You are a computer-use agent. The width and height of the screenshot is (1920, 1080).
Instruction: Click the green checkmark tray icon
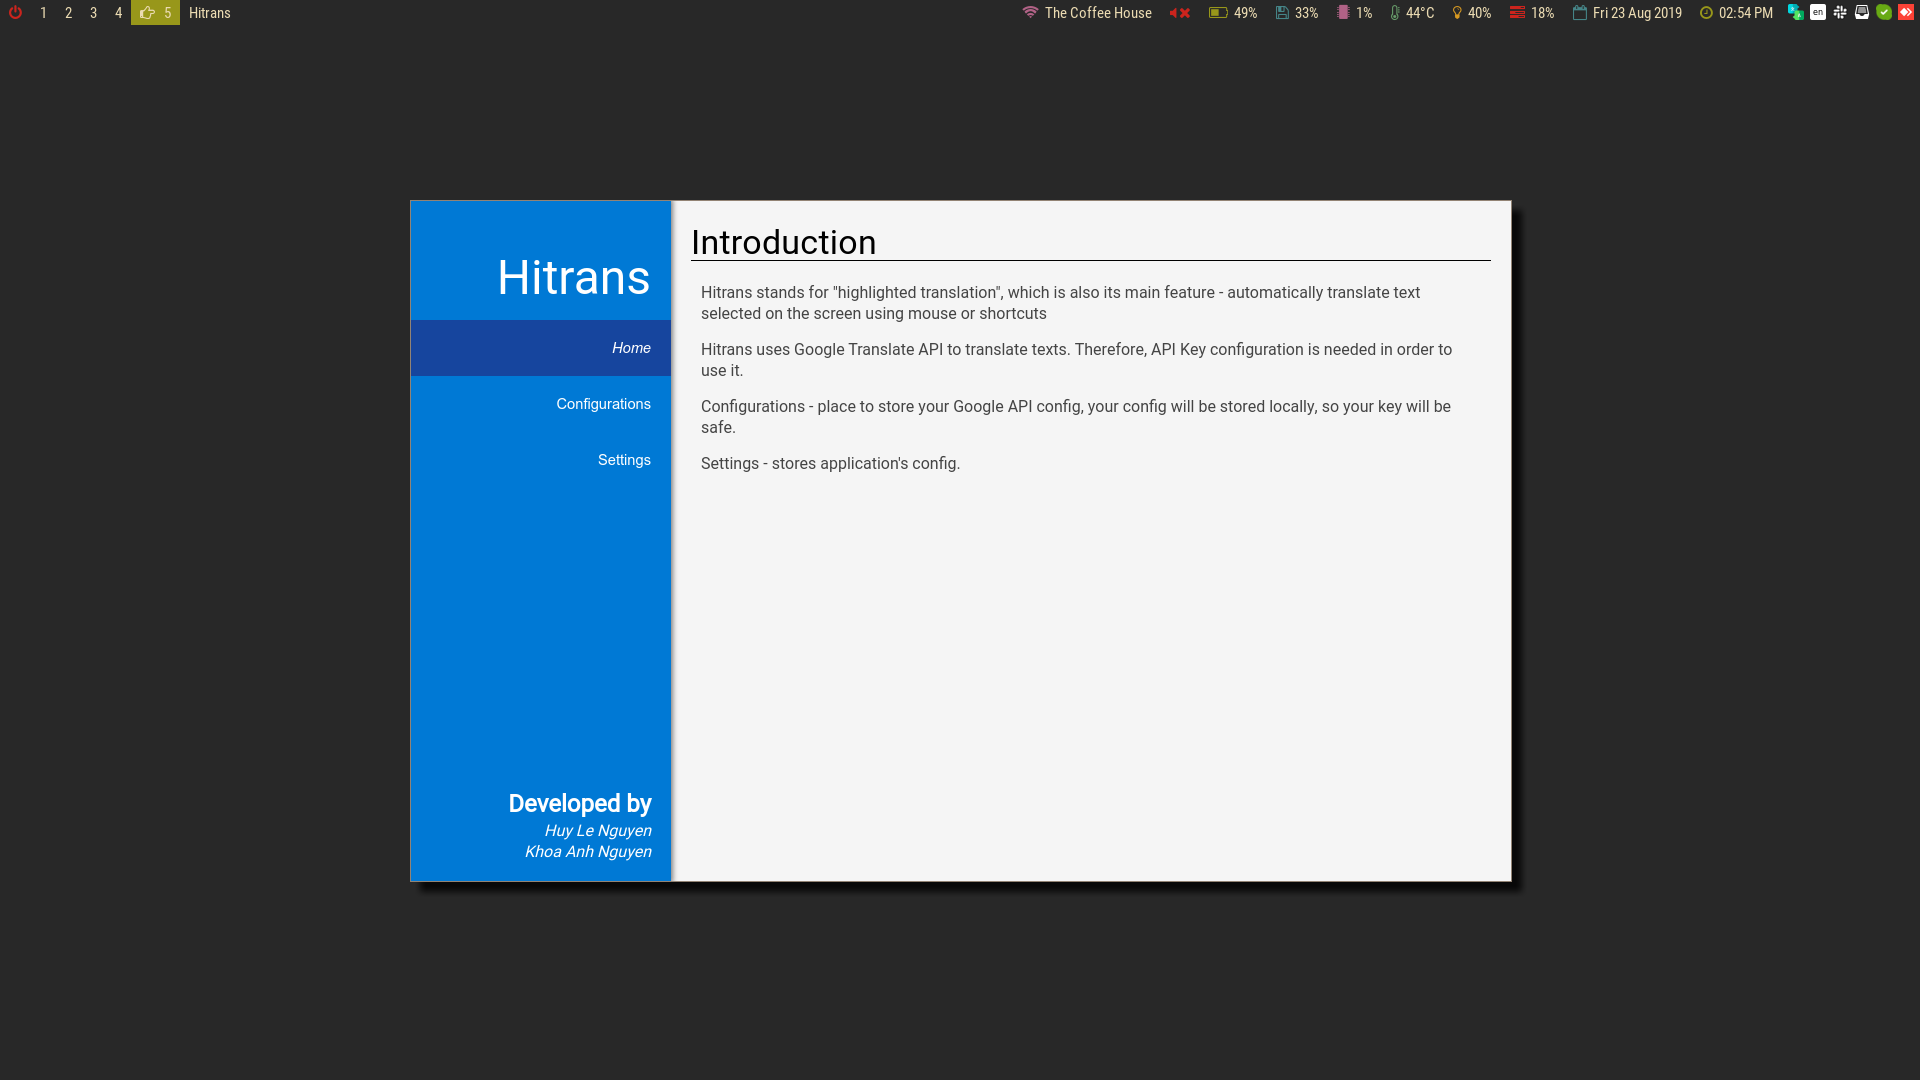click(x=1884, y=12)
